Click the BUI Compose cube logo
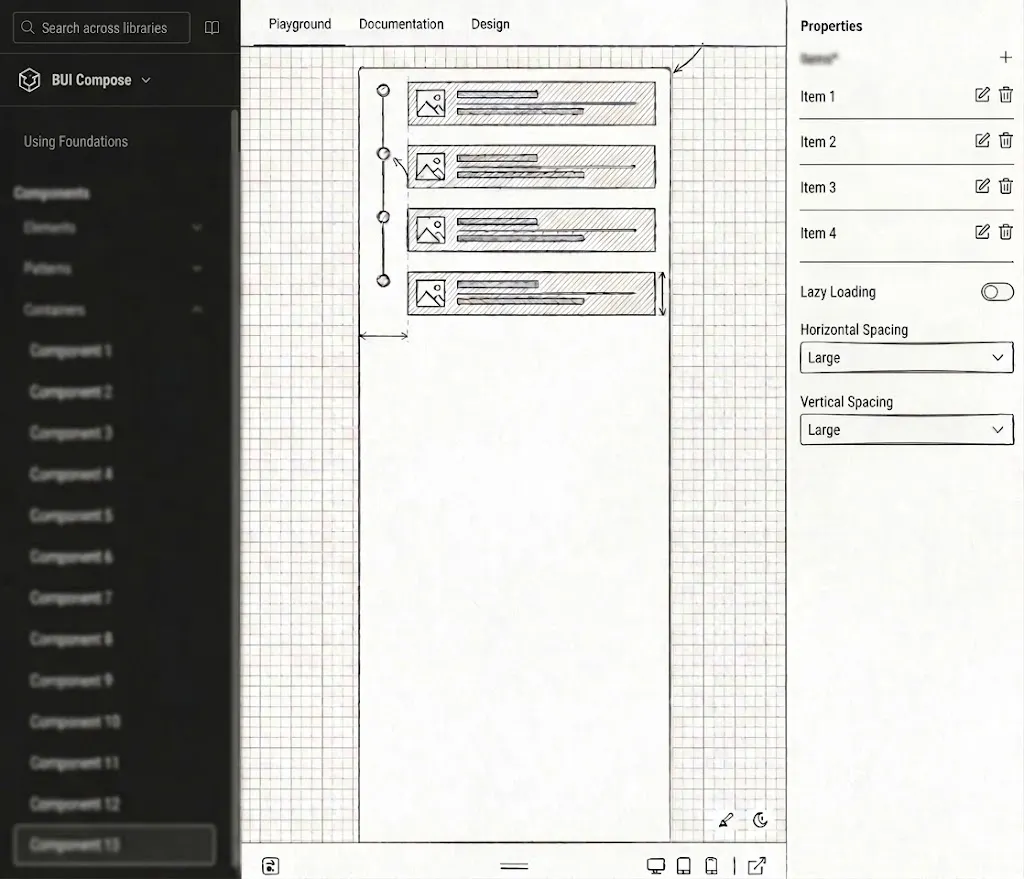The height and width of the screenshot is (879, 1024). coord(29,80)
